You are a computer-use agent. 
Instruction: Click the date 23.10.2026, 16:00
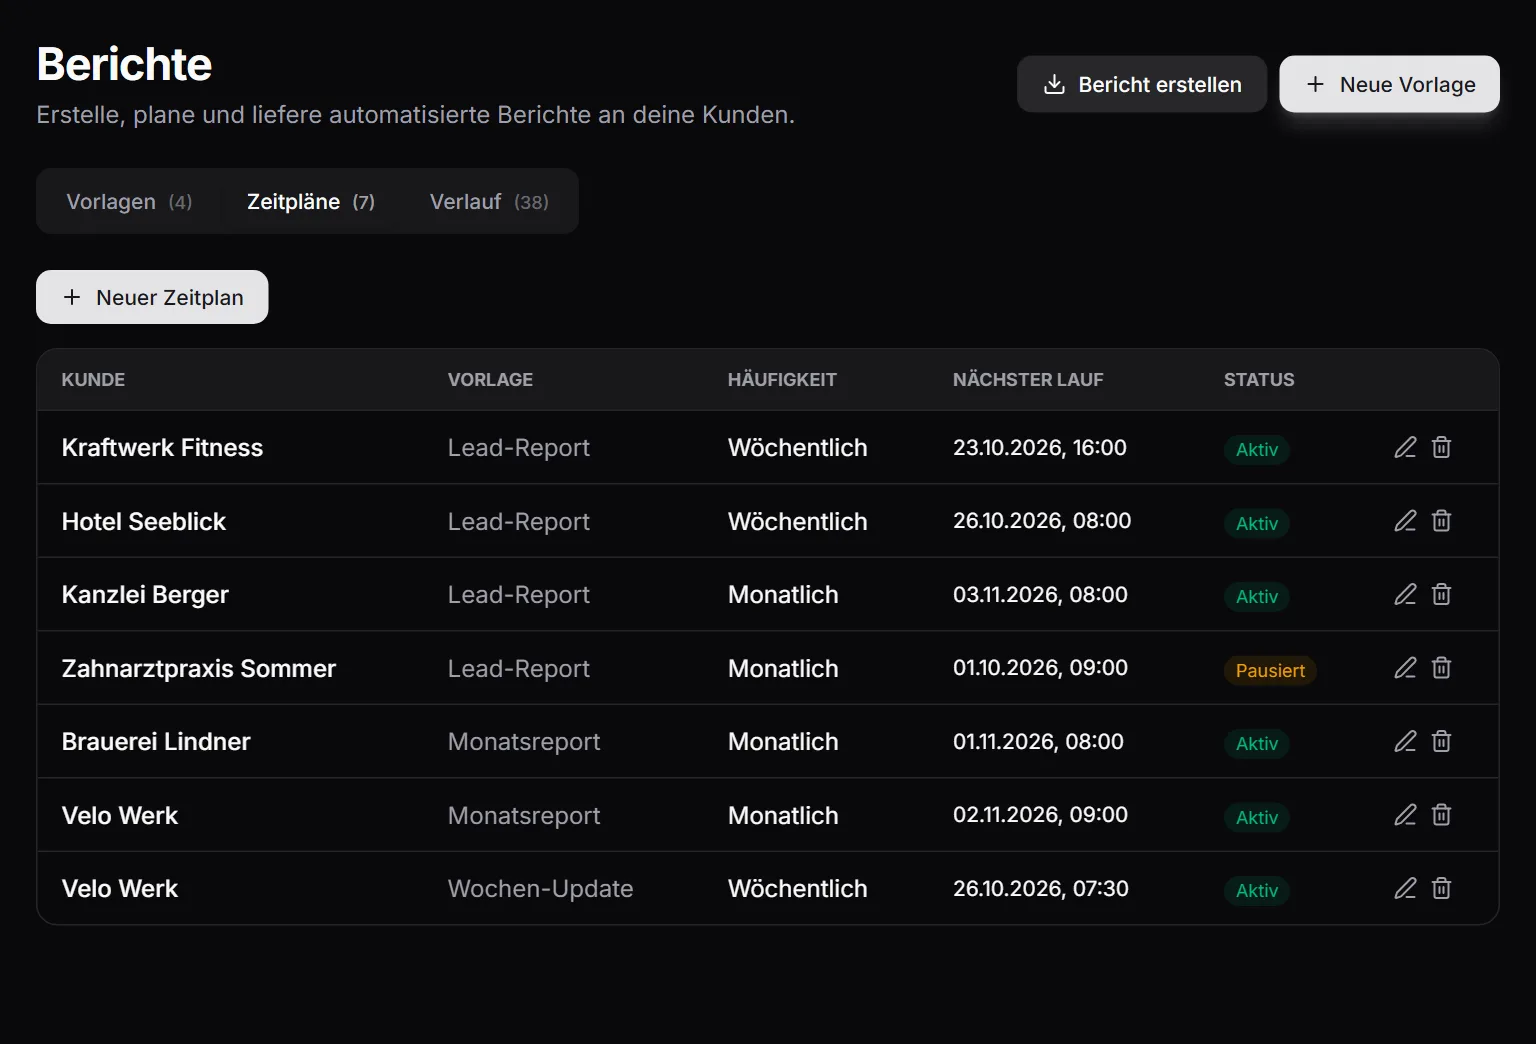tap(1040, 447)
